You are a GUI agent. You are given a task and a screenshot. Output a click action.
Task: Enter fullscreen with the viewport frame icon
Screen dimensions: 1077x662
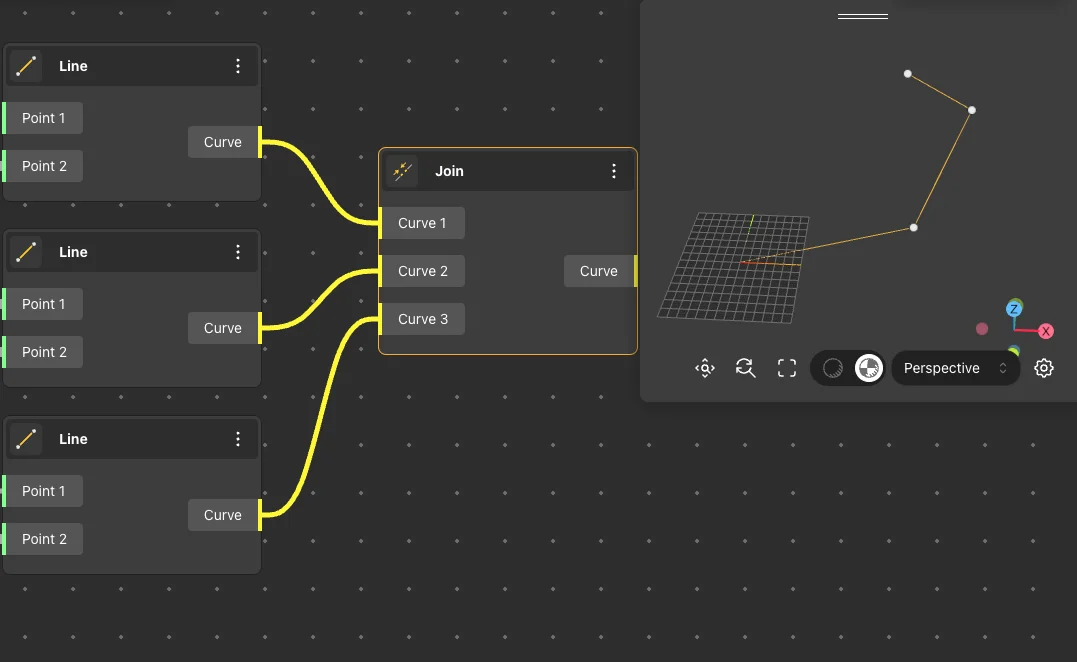point(787,368)
